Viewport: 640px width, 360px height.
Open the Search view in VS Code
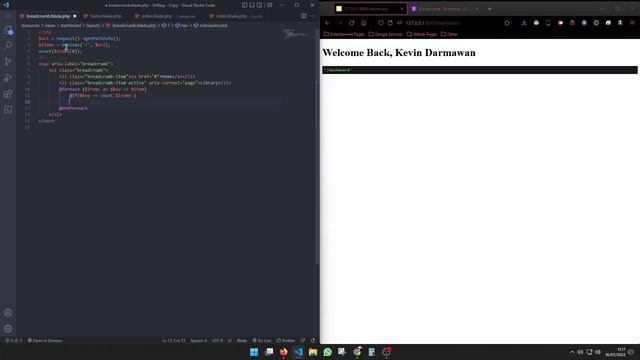pyautogui.click(x=8, y=45)
